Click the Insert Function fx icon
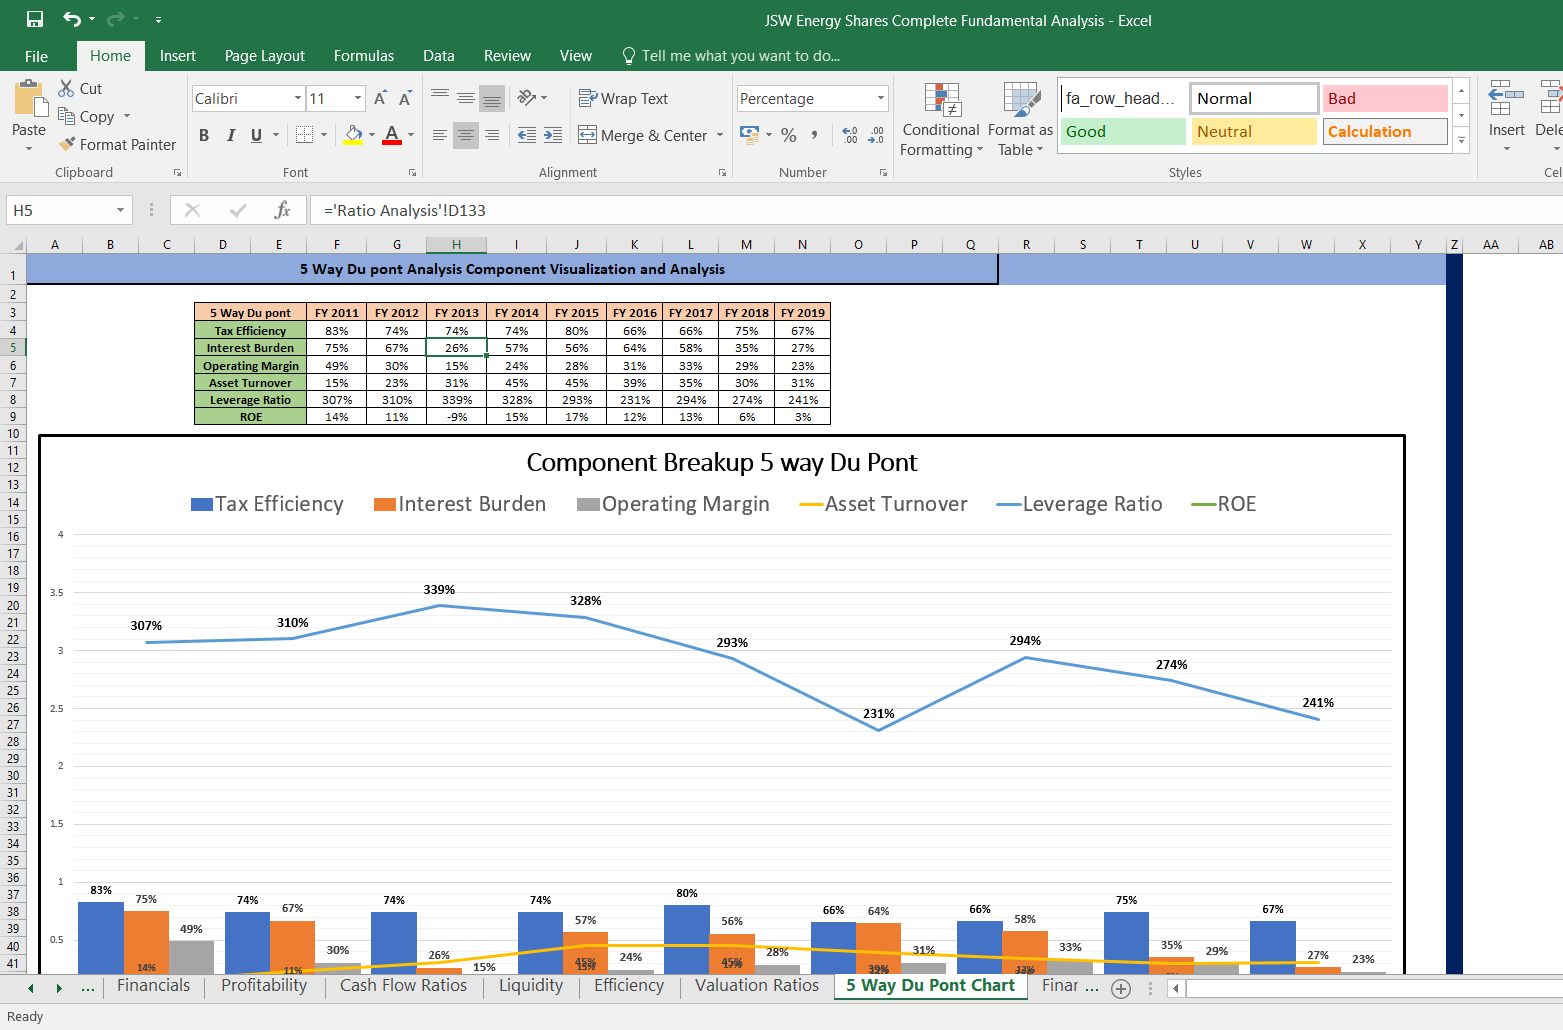 point(283,210)
